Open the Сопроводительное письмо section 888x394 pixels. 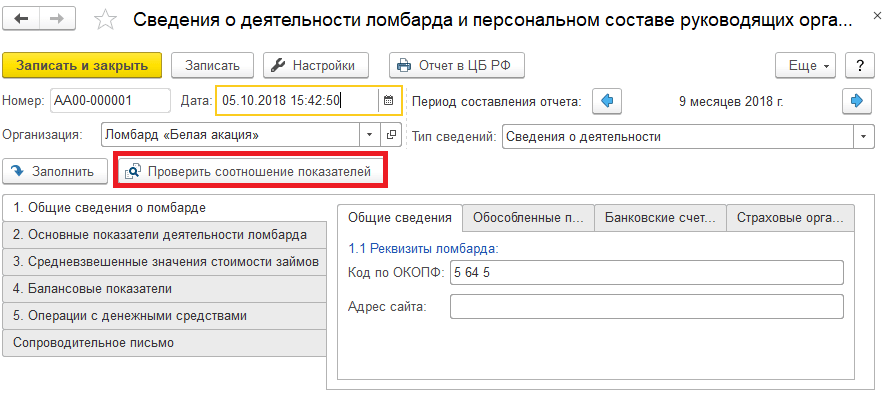[164, 343]
